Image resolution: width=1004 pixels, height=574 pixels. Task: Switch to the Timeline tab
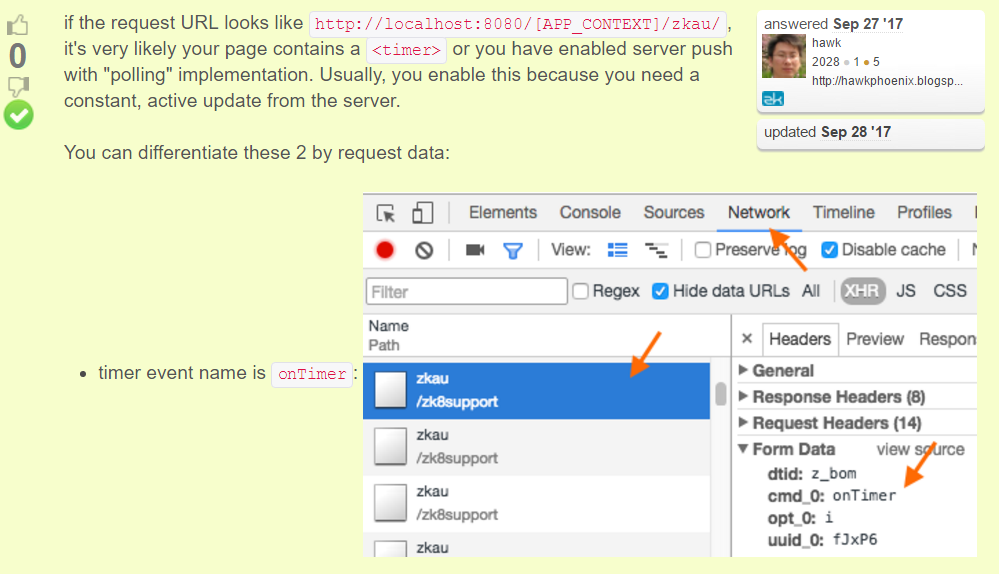click(843, 213)
